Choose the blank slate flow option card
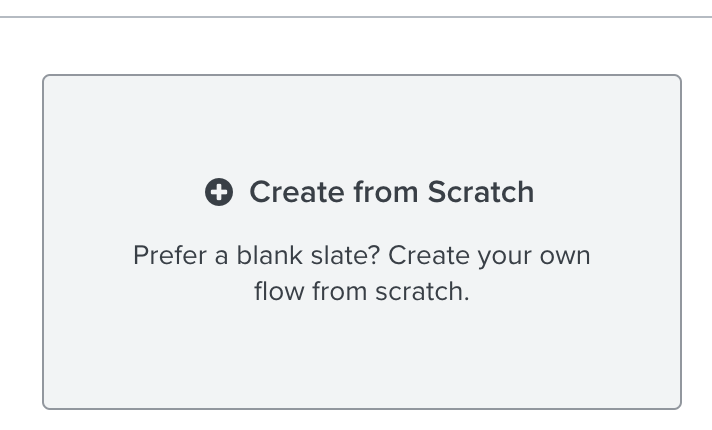This screenshot has height=430, width=712. (x=362, y=242)
